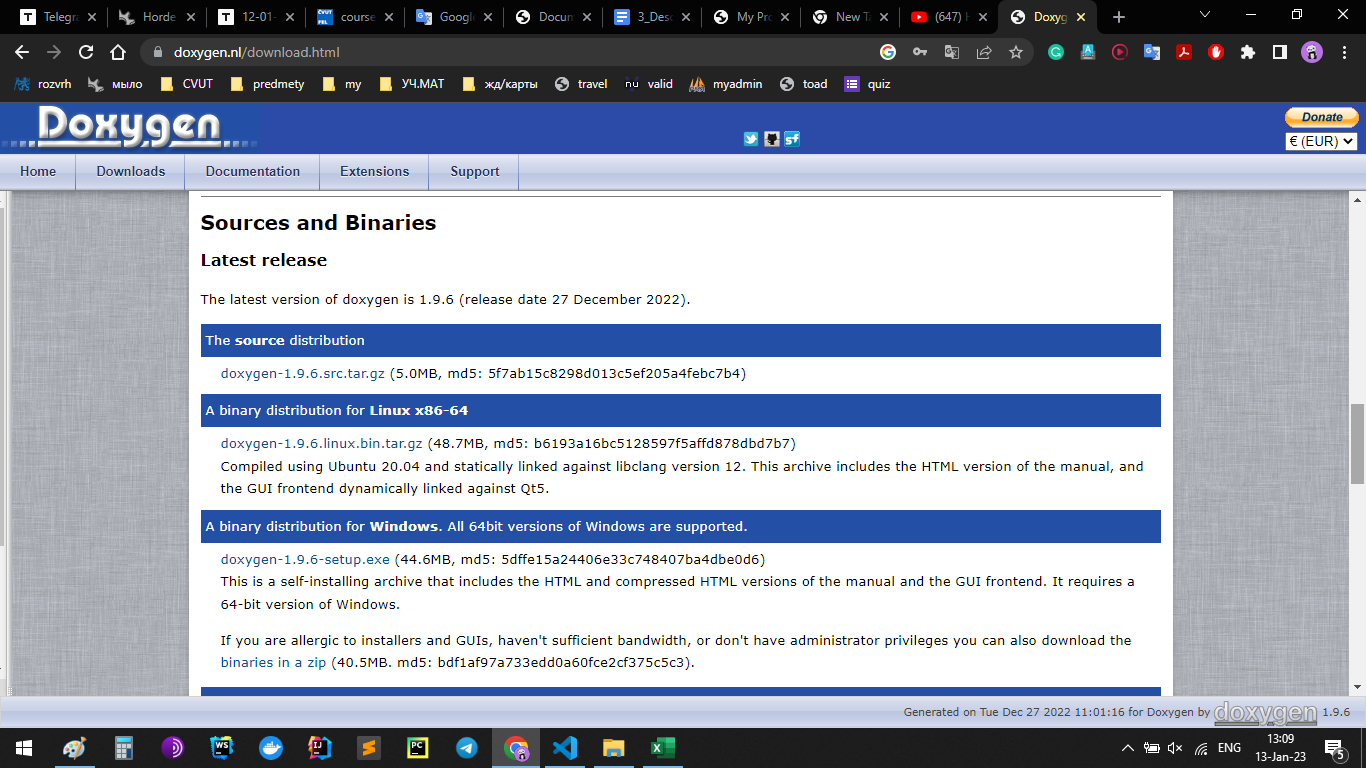Show hidden system tray icons
The height and width of the screenshot is (768, 1366).
click(1128, 748)
